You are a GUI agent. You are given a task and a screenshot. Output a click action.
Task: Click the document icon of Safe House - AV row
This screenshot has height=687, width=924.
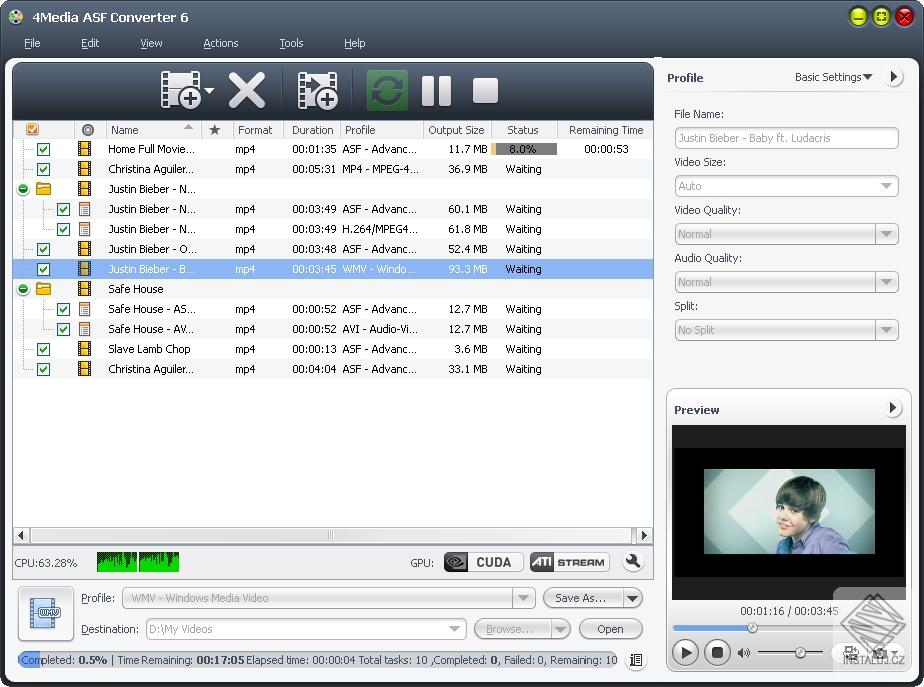pos(85,329)
